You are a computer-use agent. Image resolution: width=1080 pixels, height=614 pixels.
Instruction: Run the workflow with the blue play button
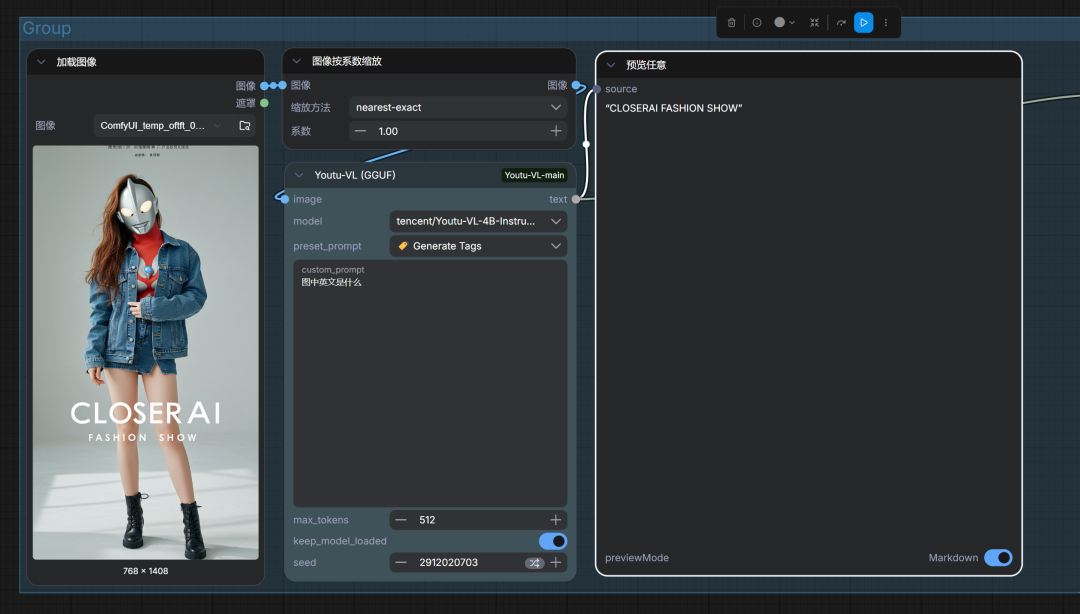[864, 23]
